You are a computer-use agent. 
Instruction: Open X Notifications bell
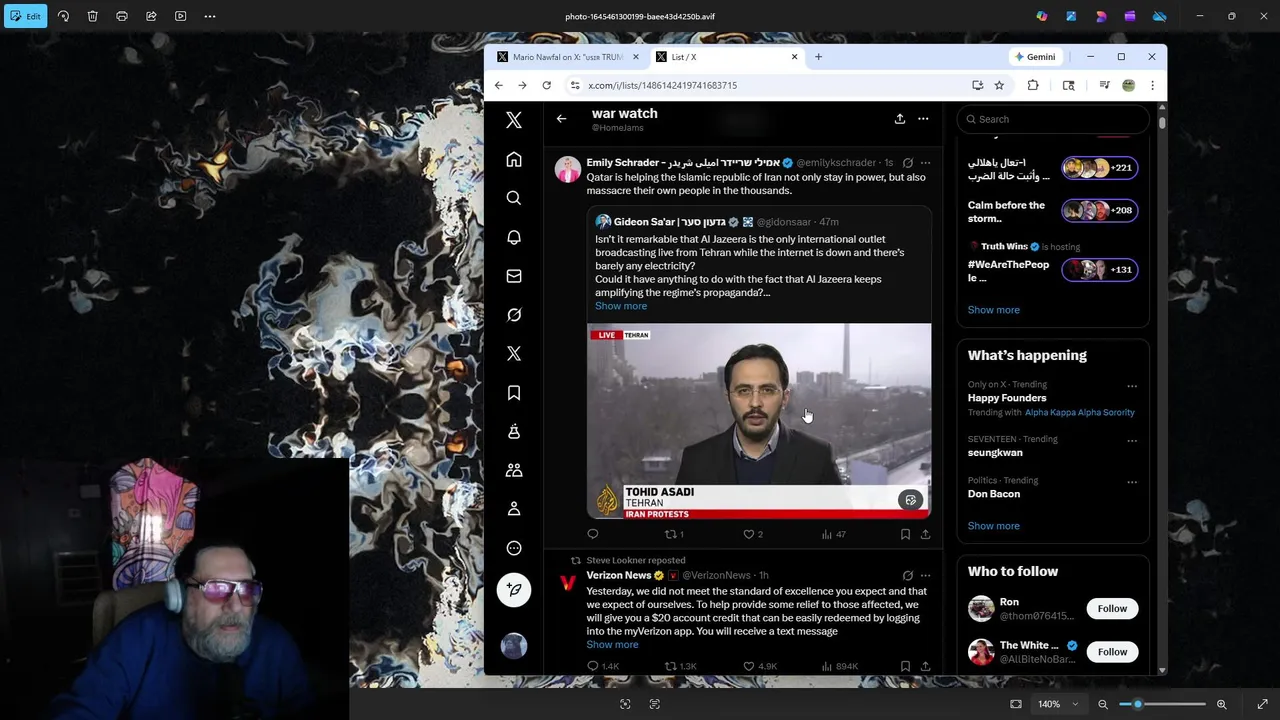(x=514, y=237)
